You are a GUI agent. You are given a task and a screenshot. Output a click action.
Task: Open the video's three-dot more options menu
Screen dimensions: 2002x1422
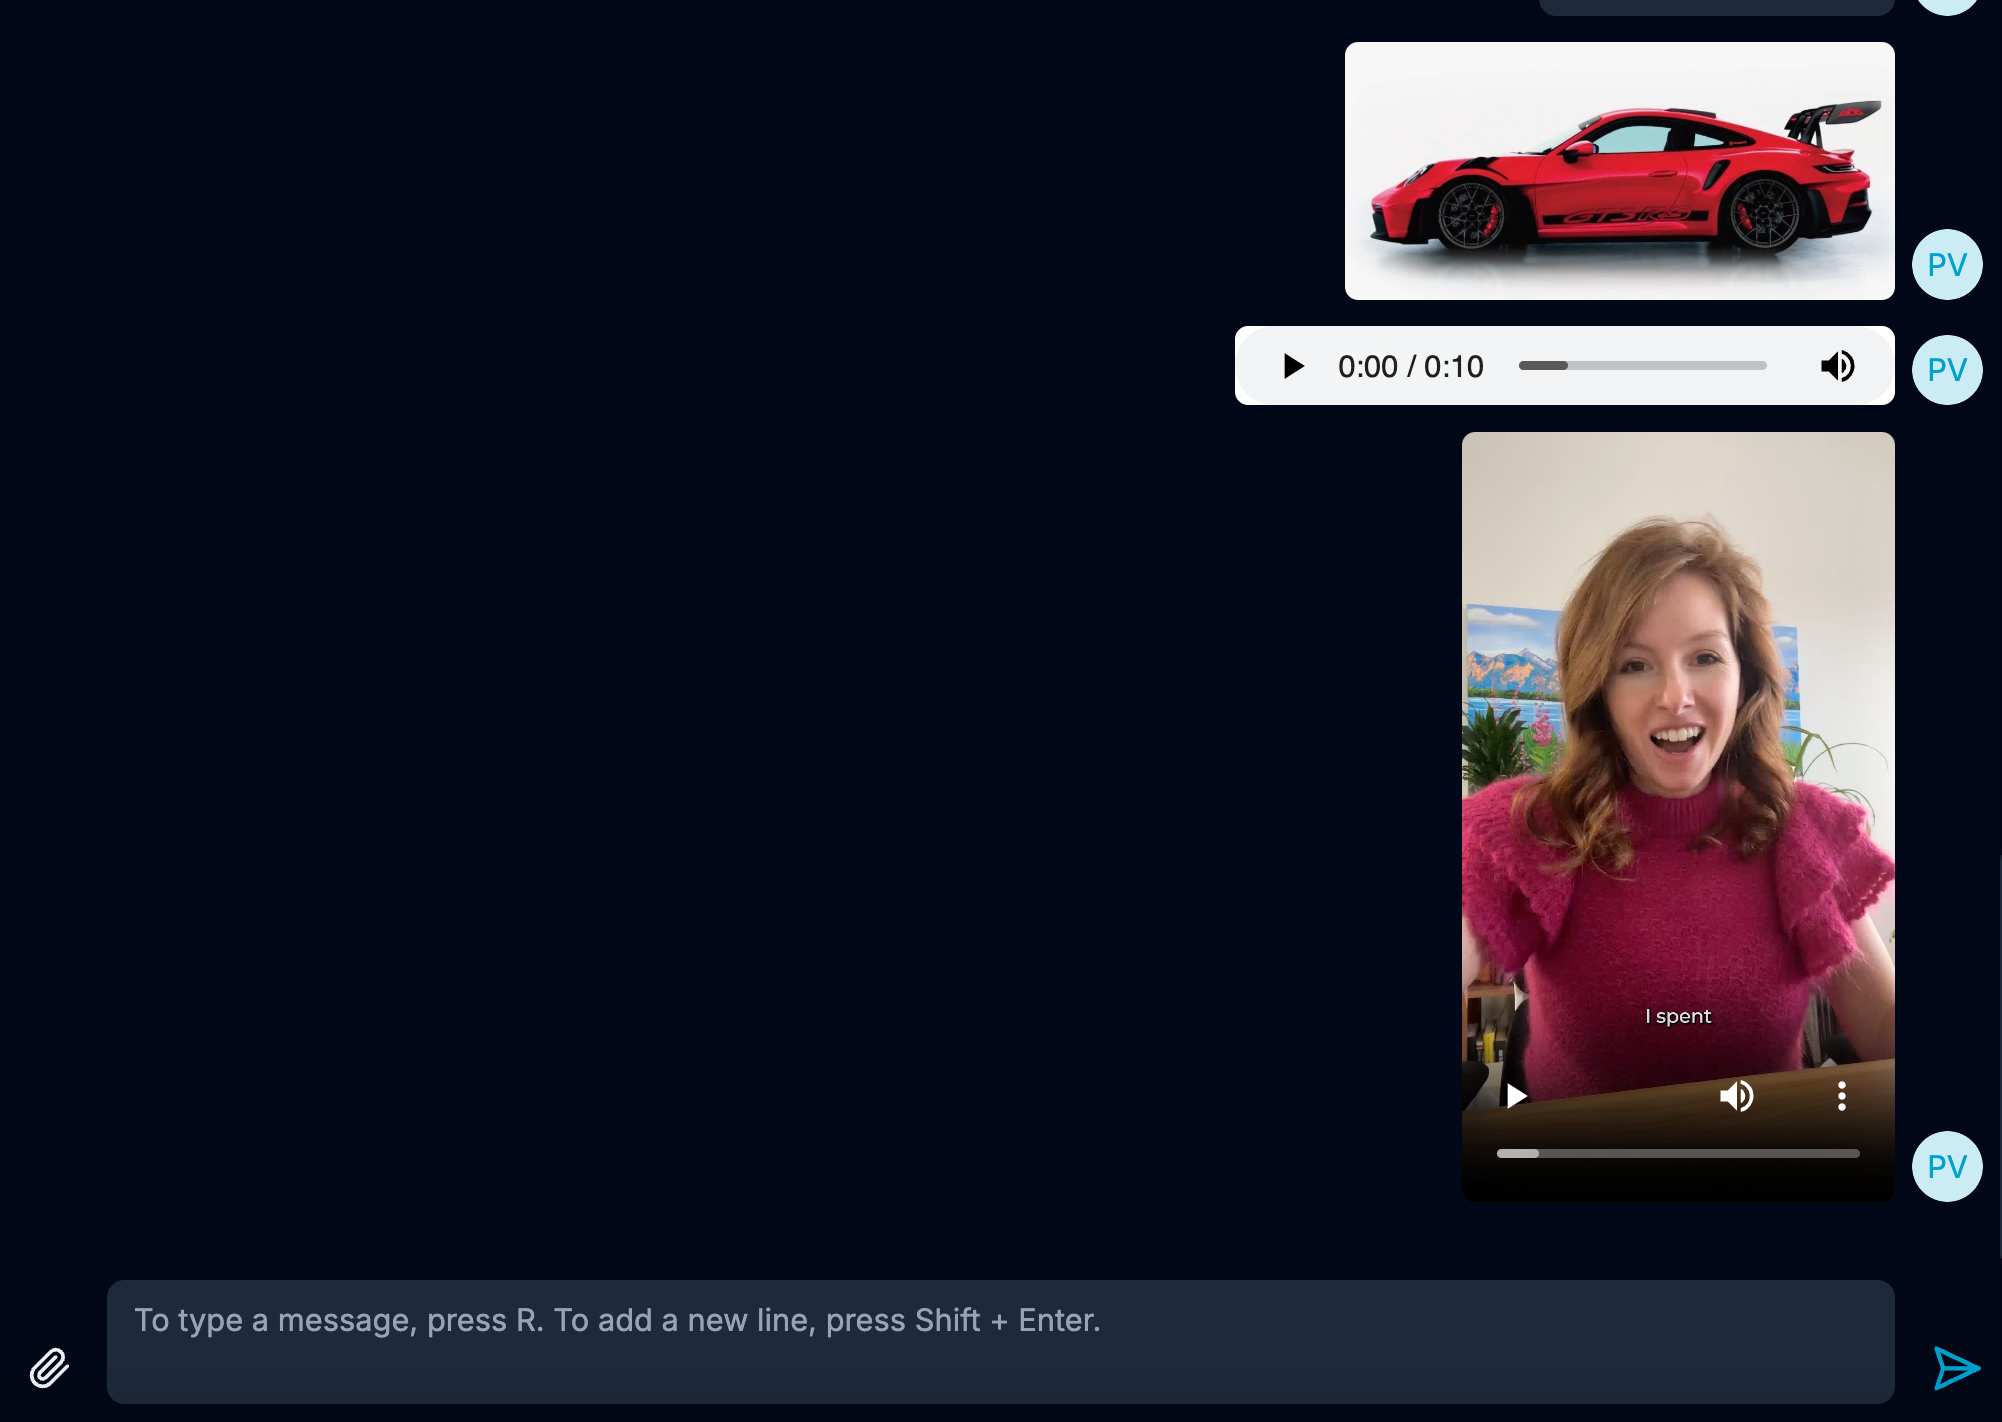pyautogui.click(x=1841, y=1096)
